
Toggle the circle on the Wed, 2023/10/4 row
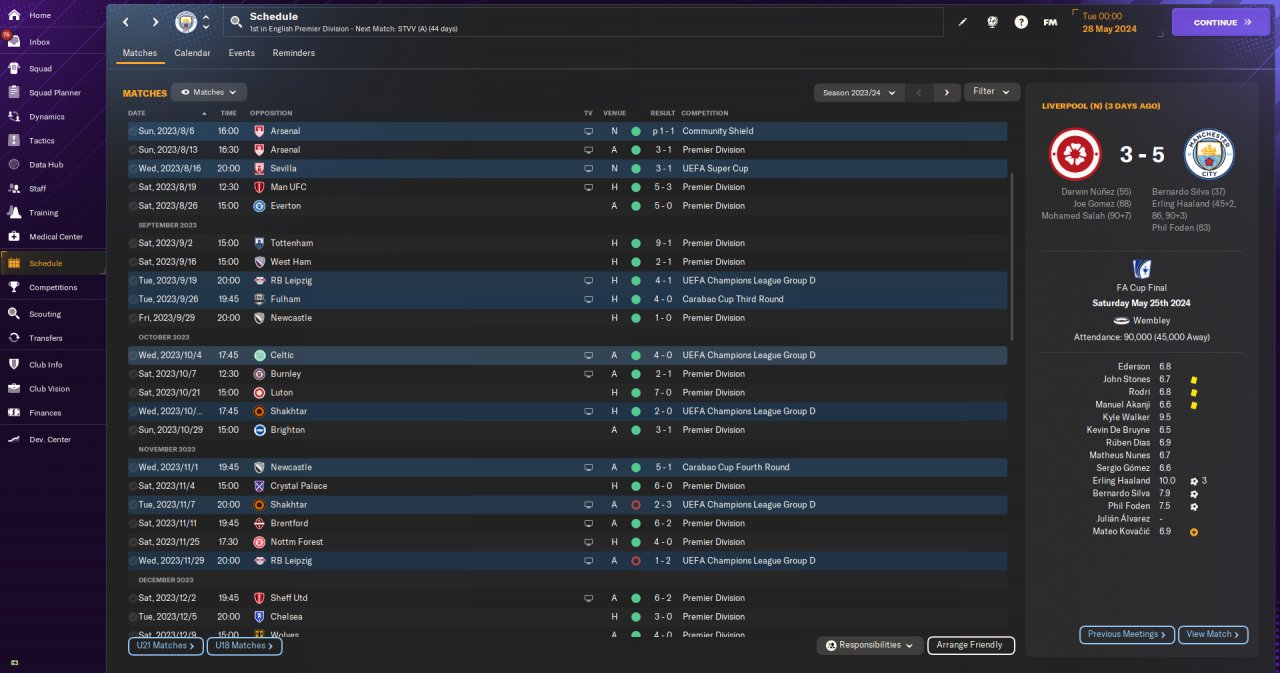(133, 355)
